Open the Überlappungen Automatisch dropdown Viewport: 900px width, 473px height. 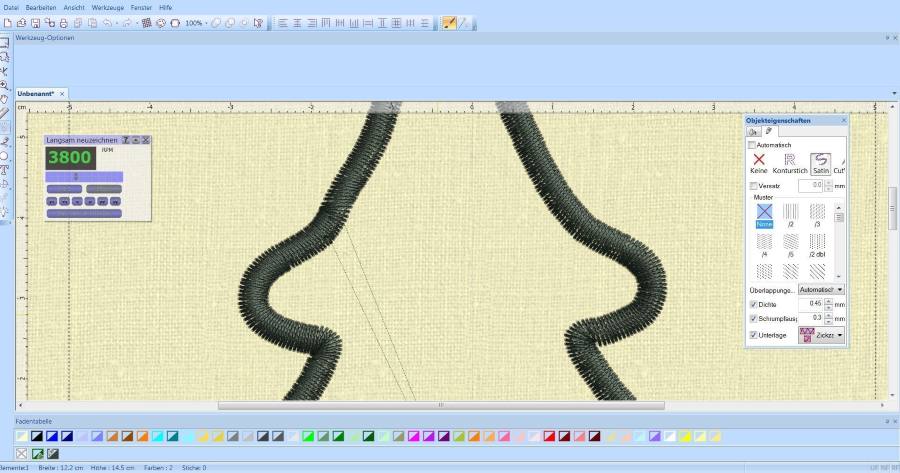click(x=821, y=290)
